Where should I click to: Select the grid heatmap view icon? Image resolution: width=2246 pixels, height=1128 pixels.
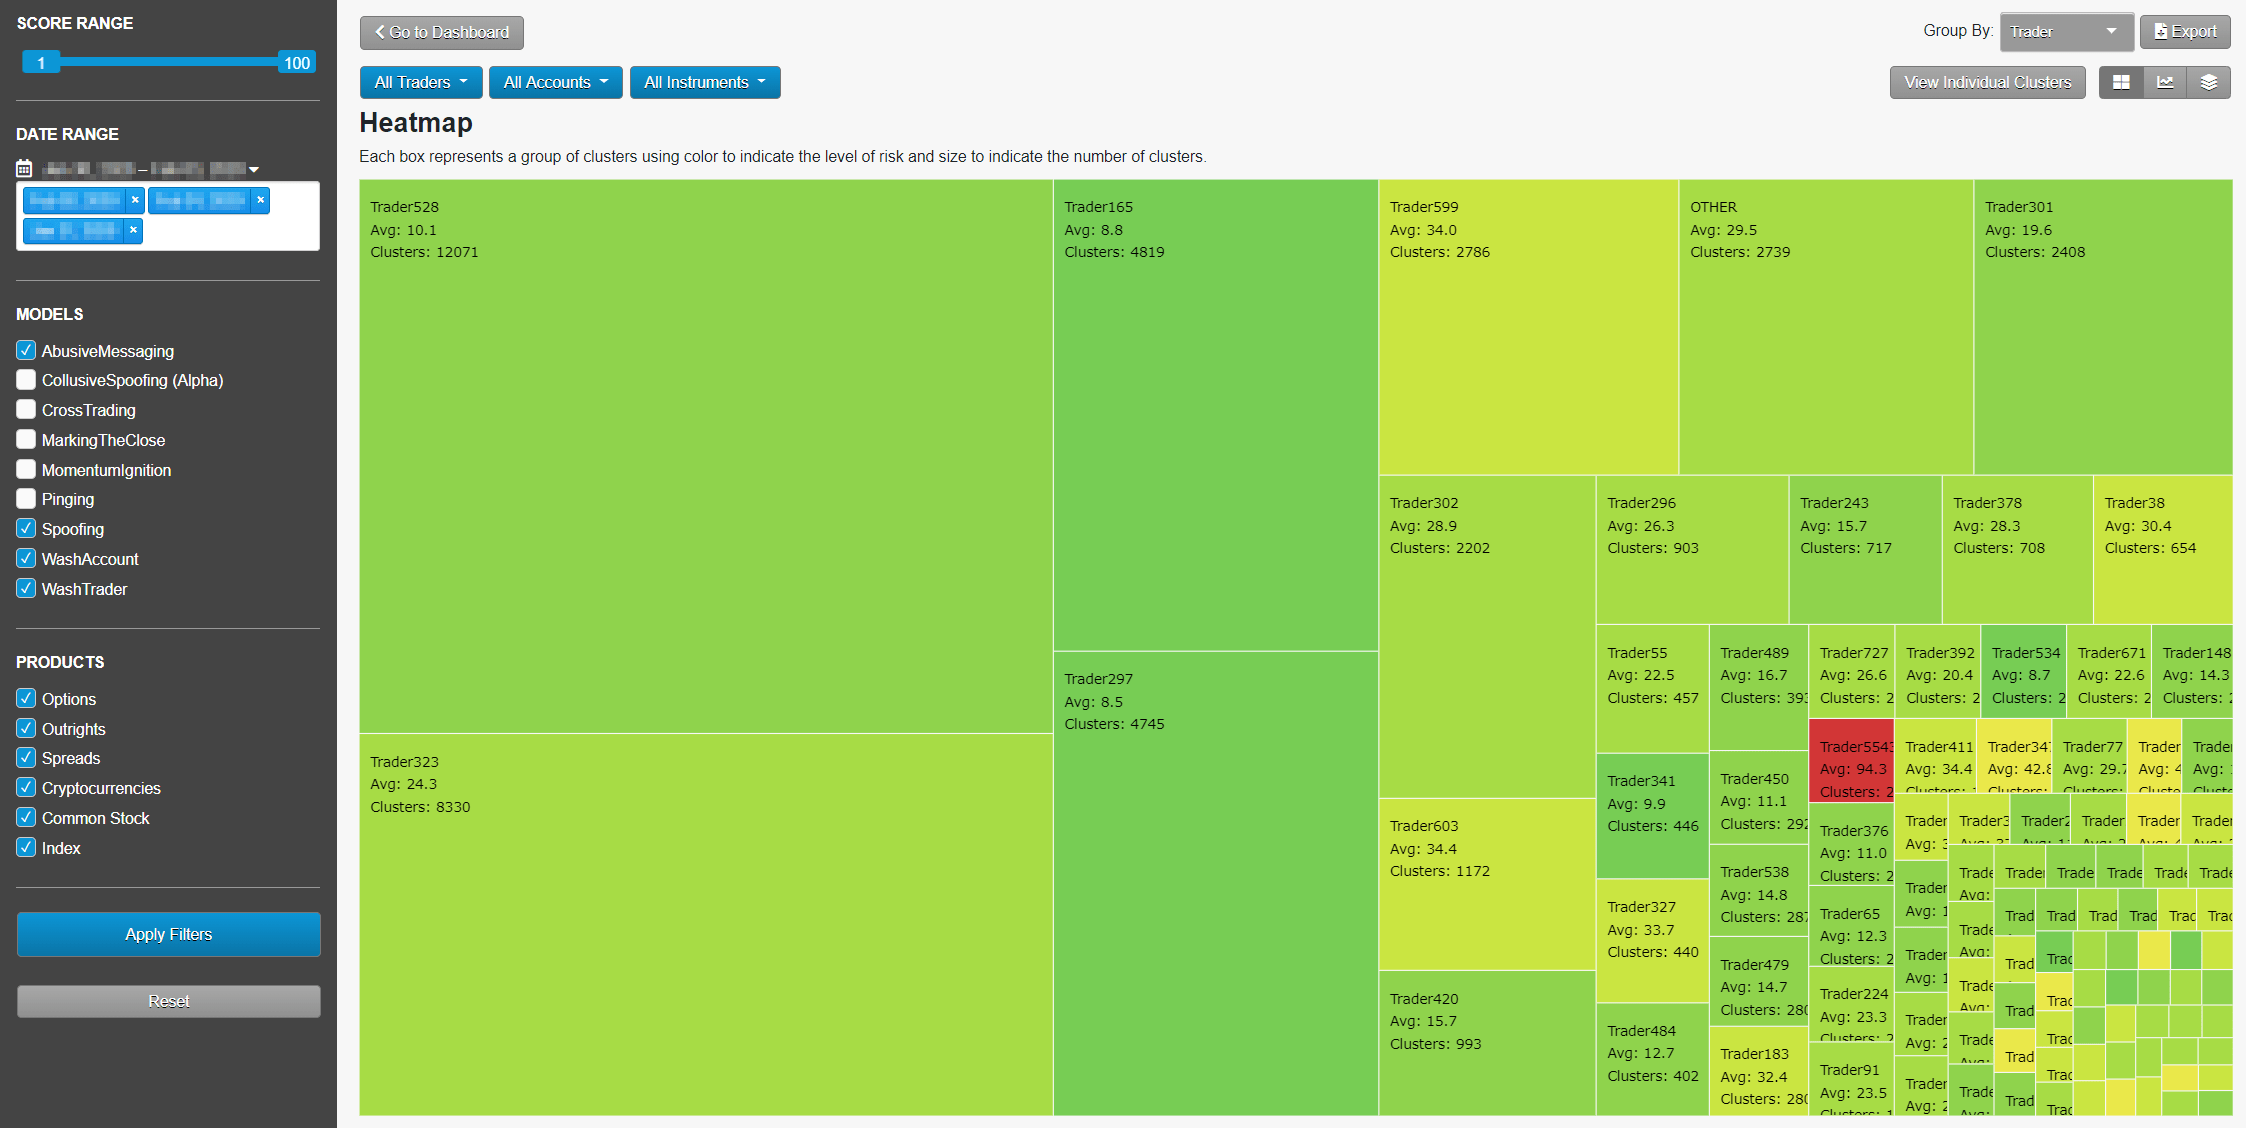click(2120, 82)
